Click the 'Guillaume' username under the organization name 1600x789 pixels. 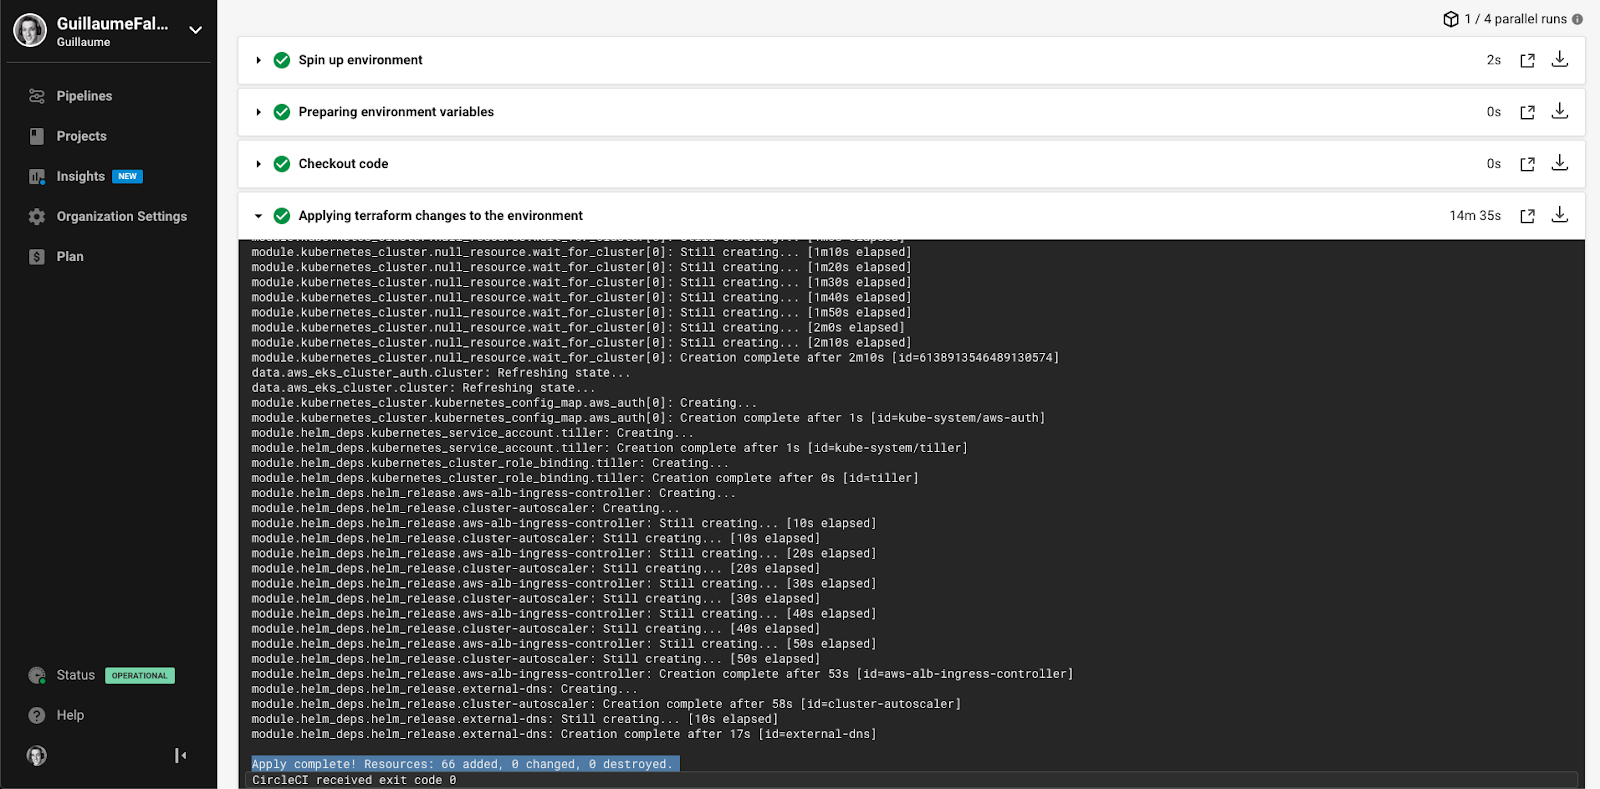coord(83,42)
